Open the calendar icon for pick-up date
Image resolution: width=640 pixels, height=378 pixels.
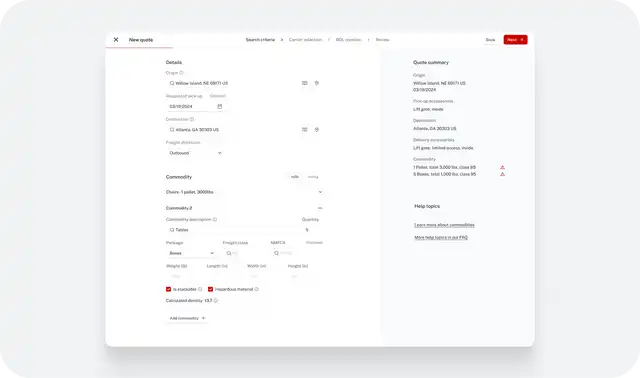tap(220, 106)
